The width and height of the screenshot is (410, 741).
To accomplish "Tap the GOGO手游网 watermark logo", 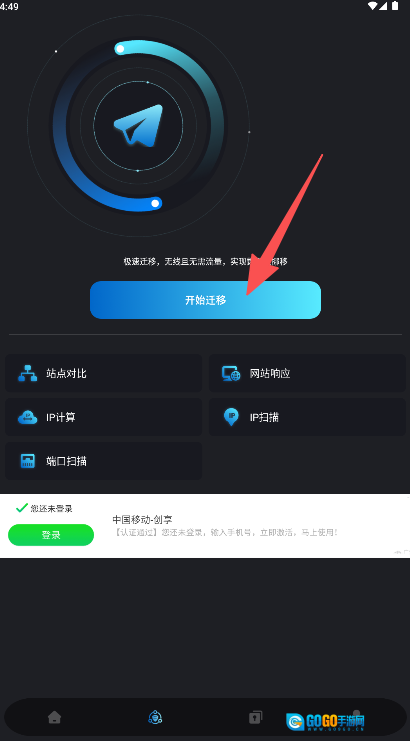I will pyautogui.click(x=325, y=721).
